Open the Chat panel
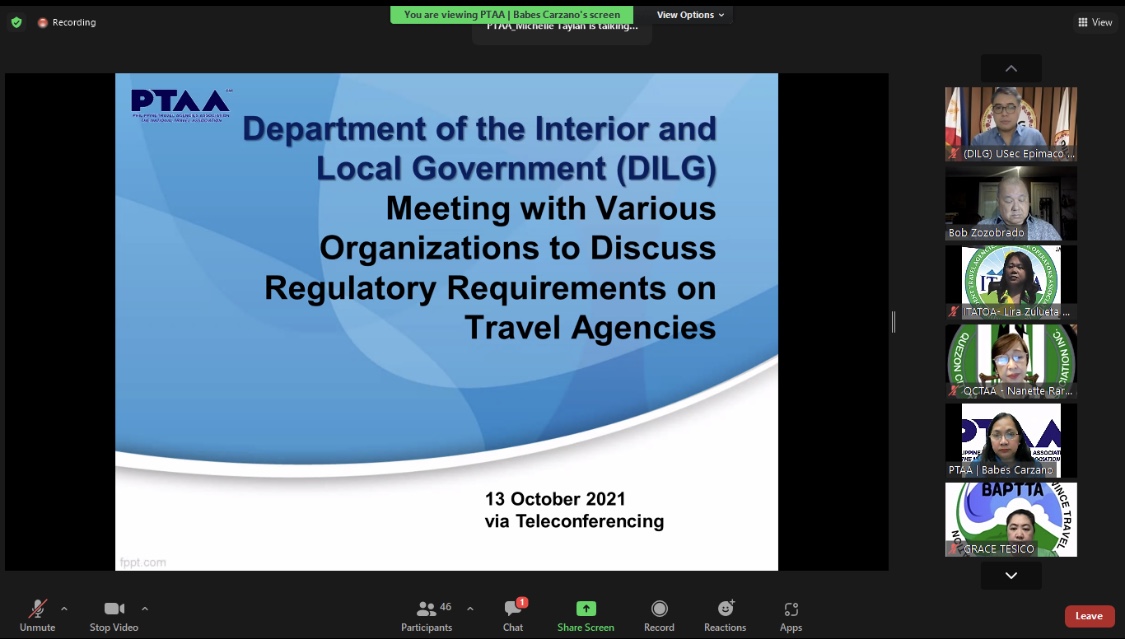This screenshot has width=1125, height=639. pyautogui.click(x=513, y=615)
